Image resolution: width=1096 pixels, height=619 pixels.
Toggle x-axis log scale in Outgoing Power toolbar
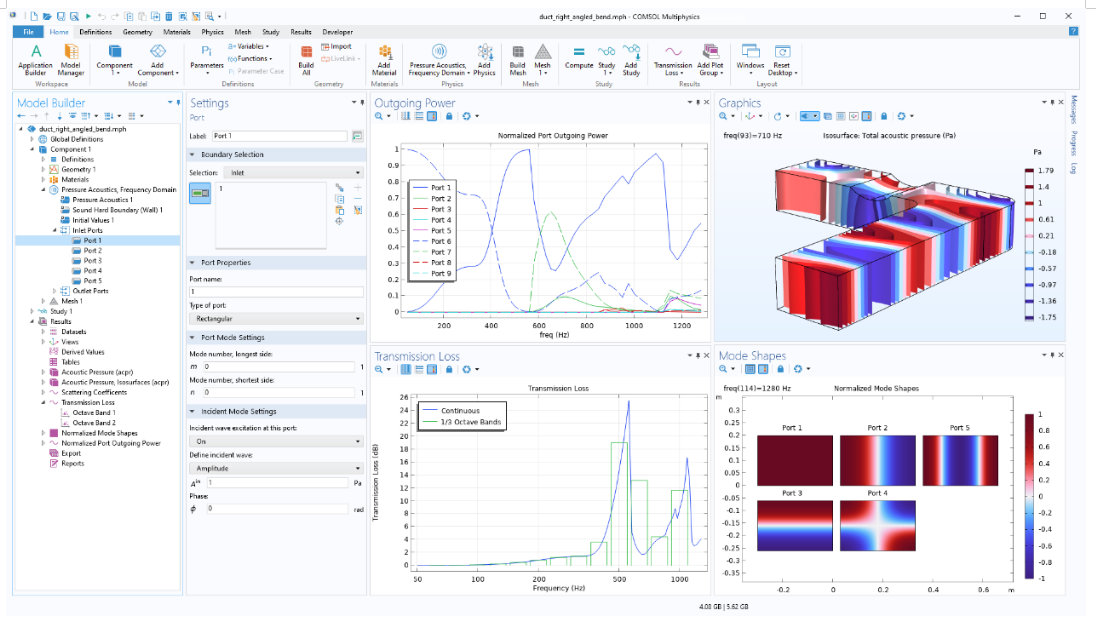coord(405,116)
